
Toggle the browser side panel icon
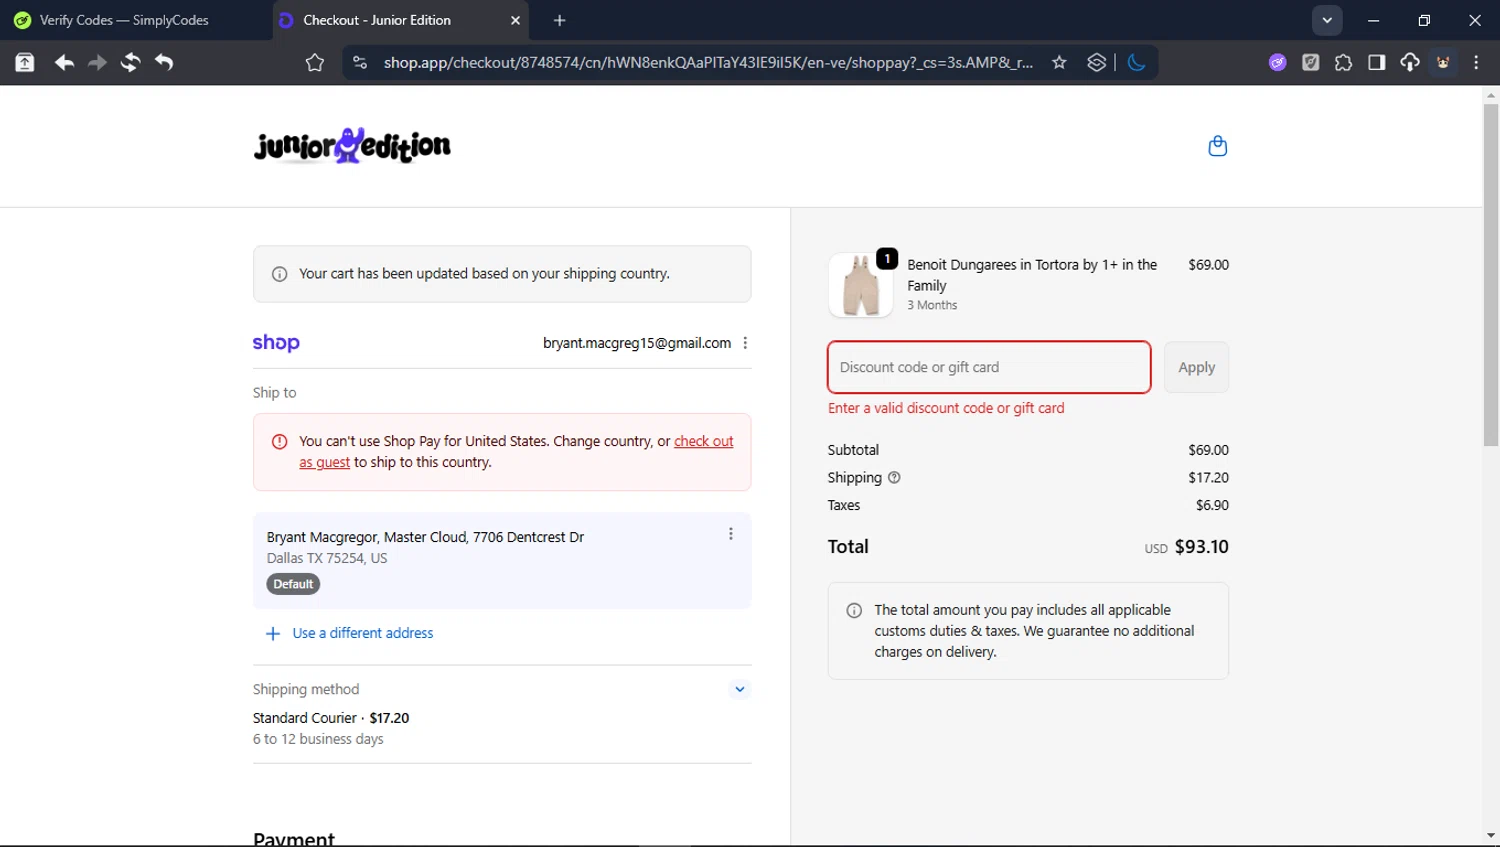click(x=1376, y=62)
